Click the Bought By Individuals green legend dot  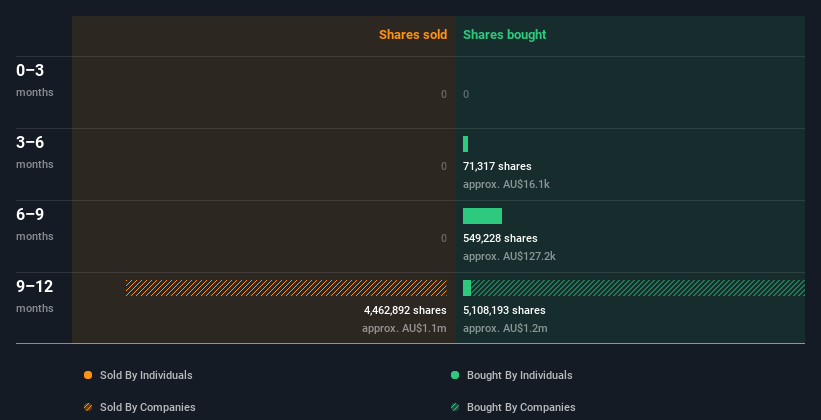(455, 375)
